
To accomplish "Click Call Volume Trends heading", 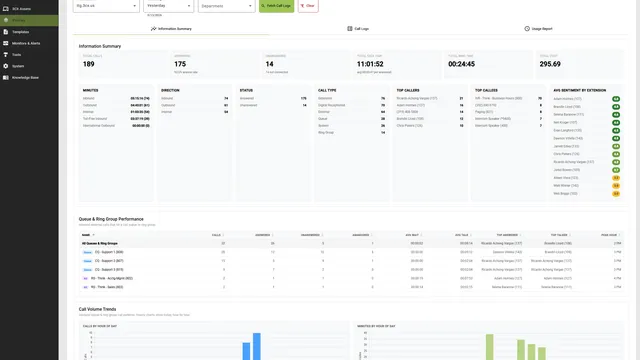I will (x=97, y=309).
